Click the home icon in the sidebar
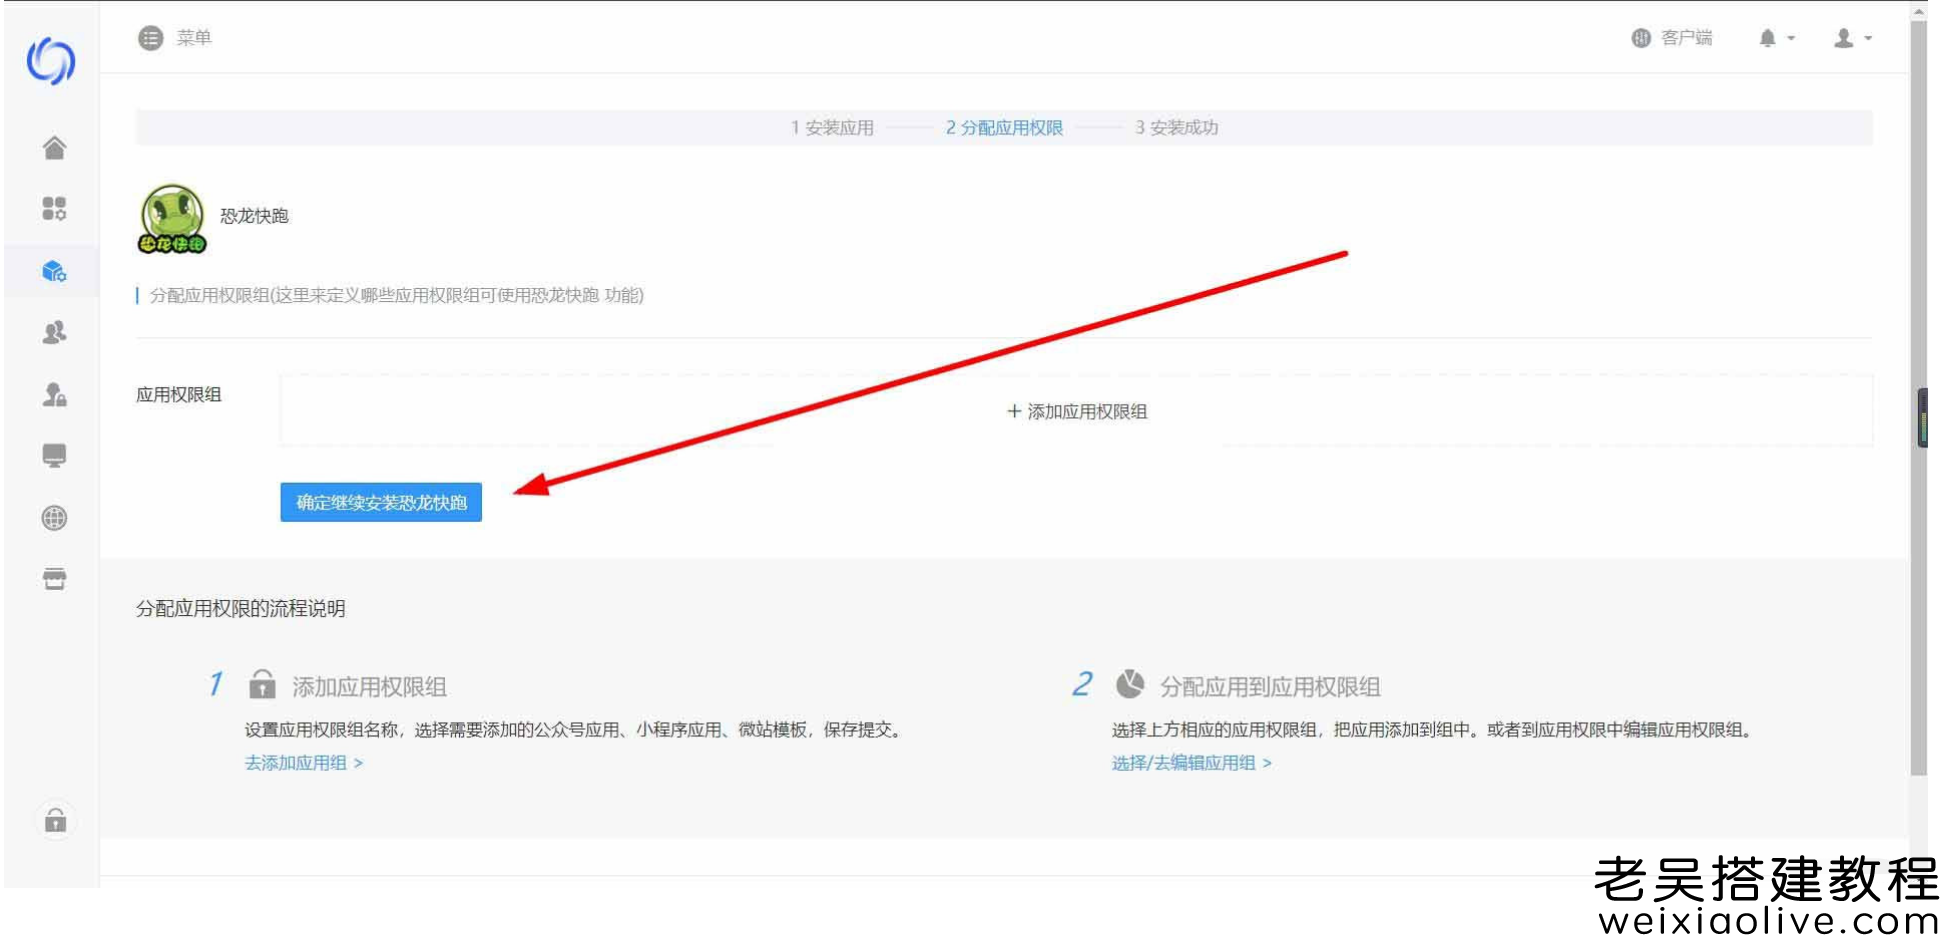Image resolution: width=1944 pixels, height=940 pixels. (x=55, y=147)
